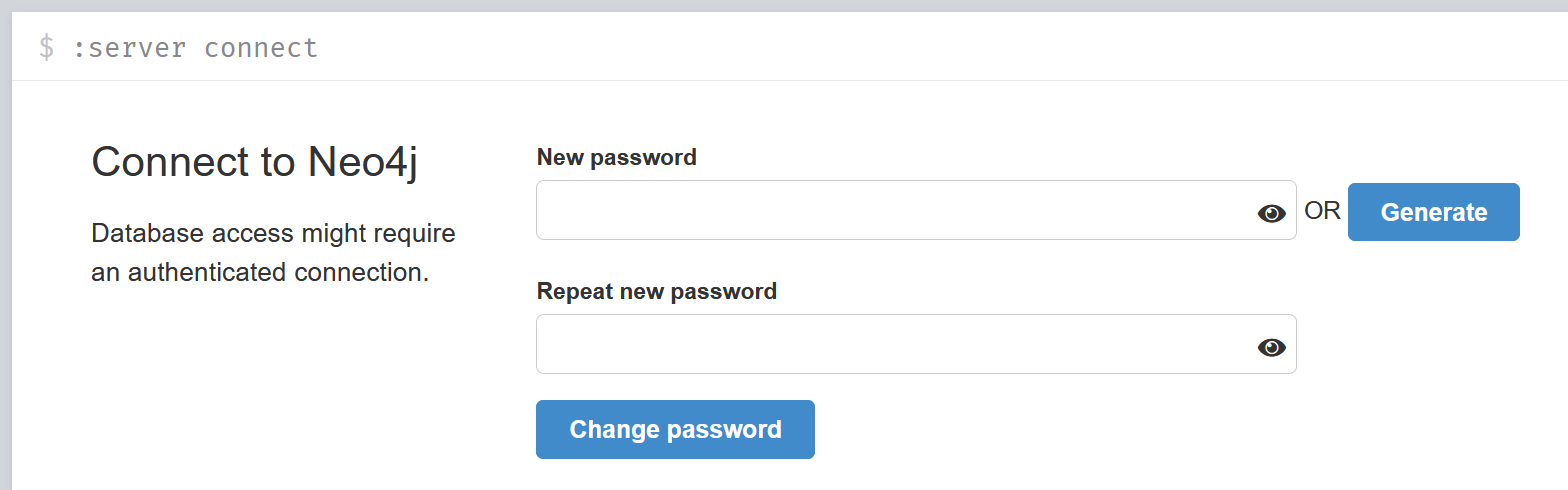Viewport: 1568px width, 490px height.
Task: Click the $ prompt symbol in the command bar
Action: pyautogui.click(x=46, y=47)
